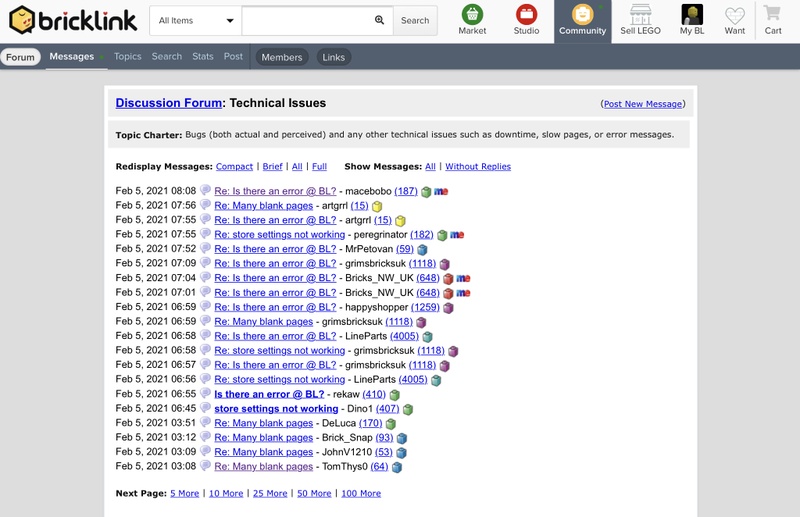Click blue brick icon next to JohnV1210
Image resolution: width=800 pixels, height=517 pixels.
point(402,453)
